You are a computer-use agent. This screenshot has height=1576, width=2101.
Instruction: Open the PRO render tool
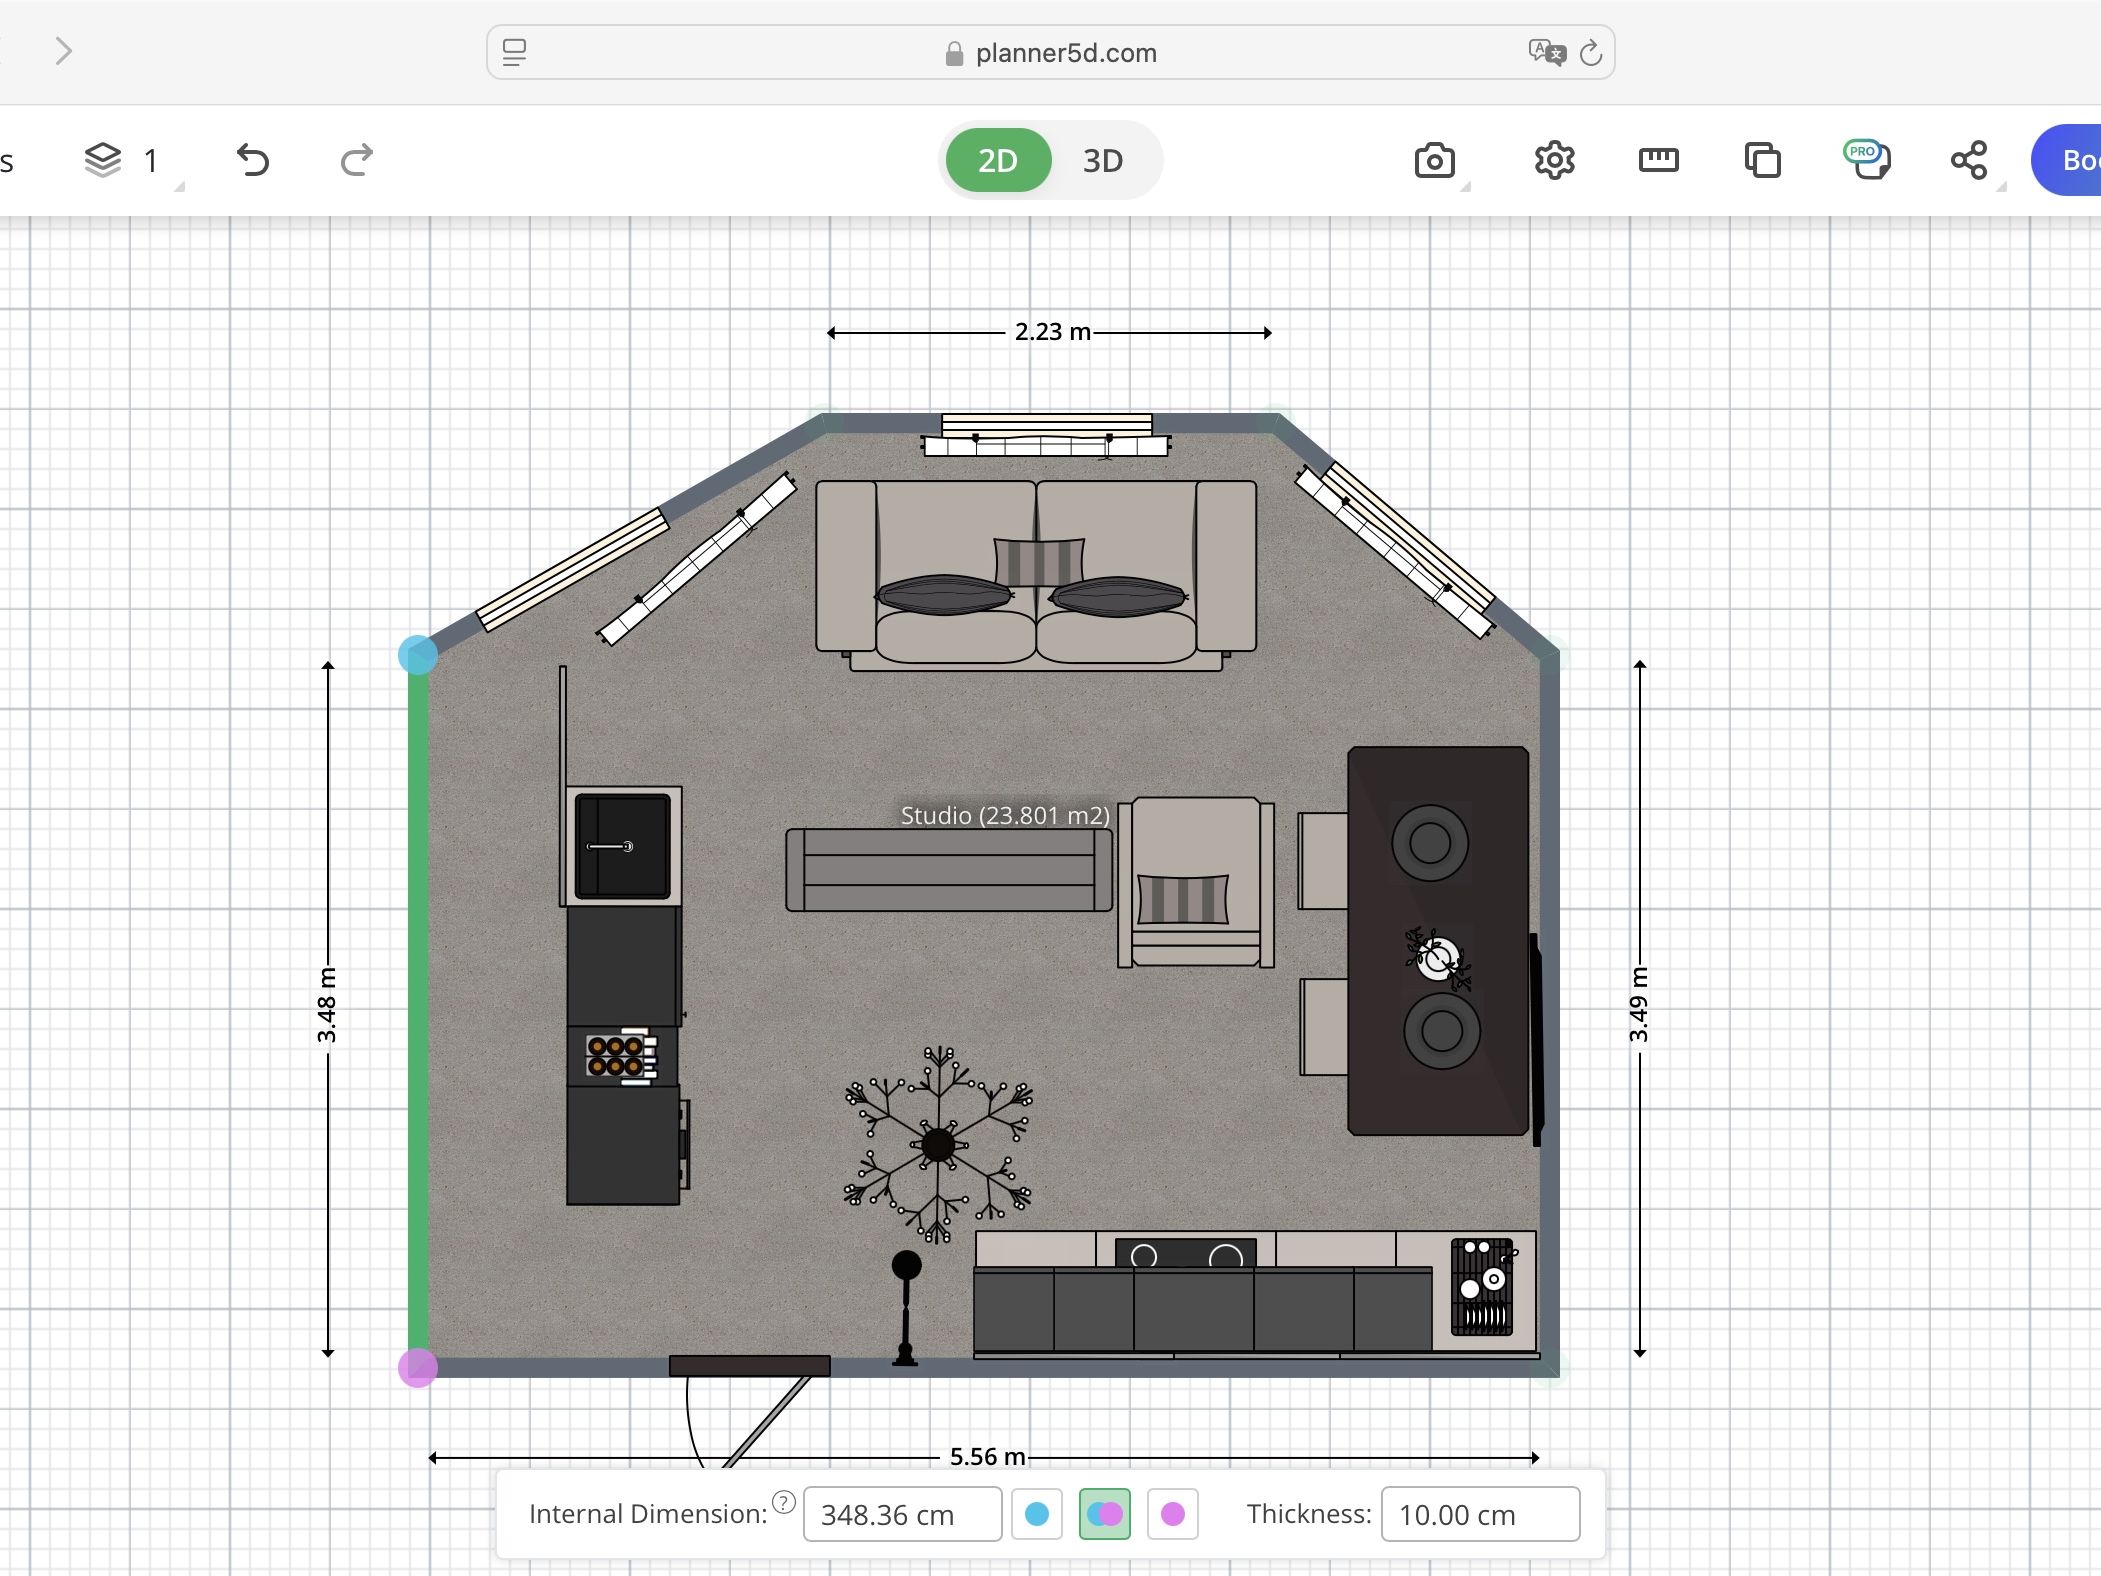[x=1866, y=160]
